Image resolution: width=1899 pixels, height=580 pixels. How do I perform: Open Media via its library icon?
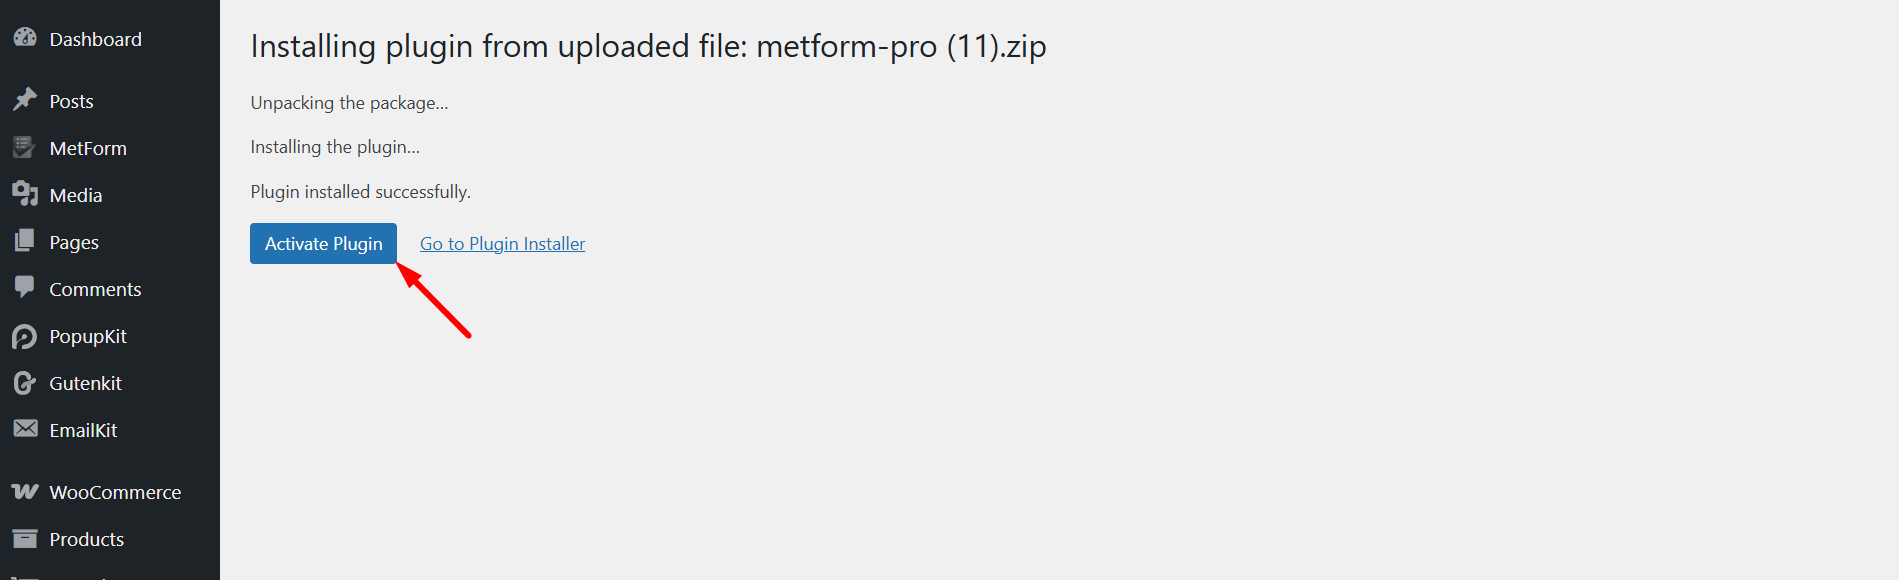[24, 194]
